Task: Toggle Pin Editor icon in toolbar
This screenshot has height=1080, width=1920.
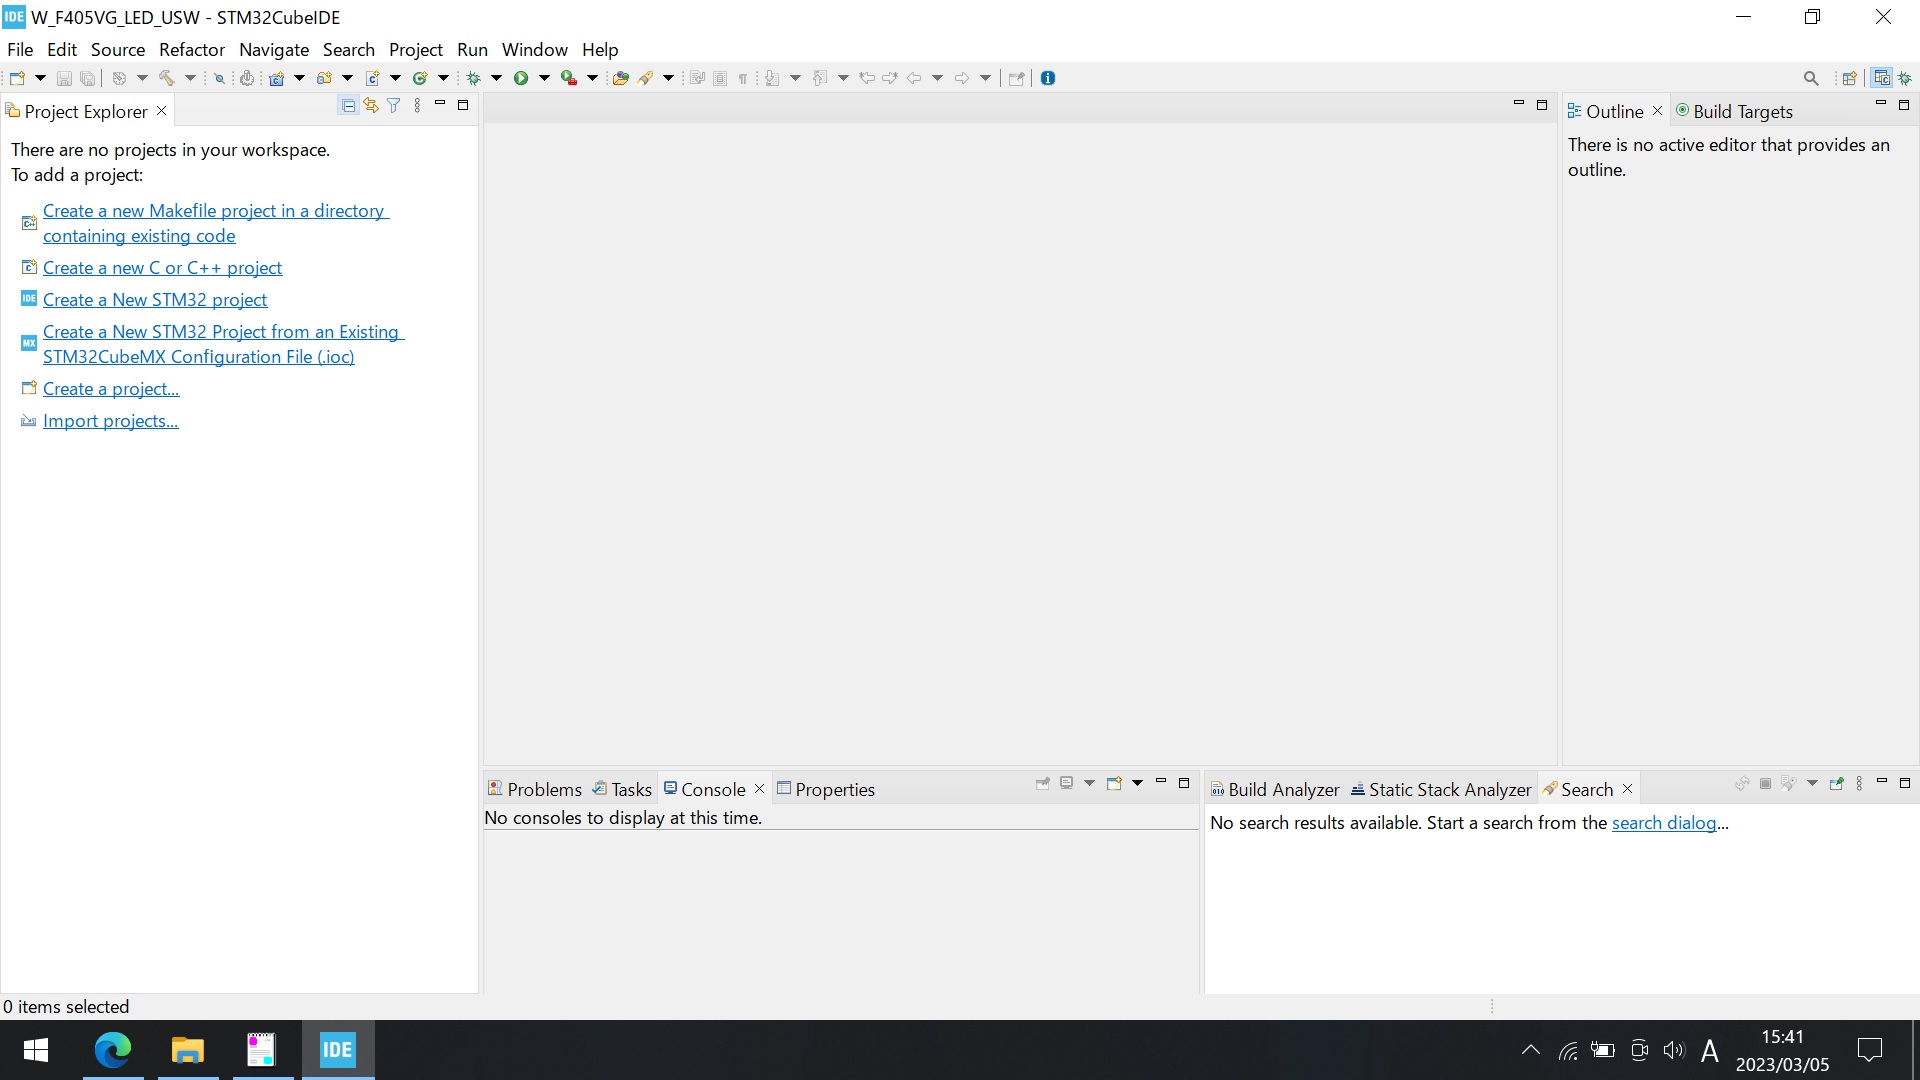Action: click(x=1016, y=78)
